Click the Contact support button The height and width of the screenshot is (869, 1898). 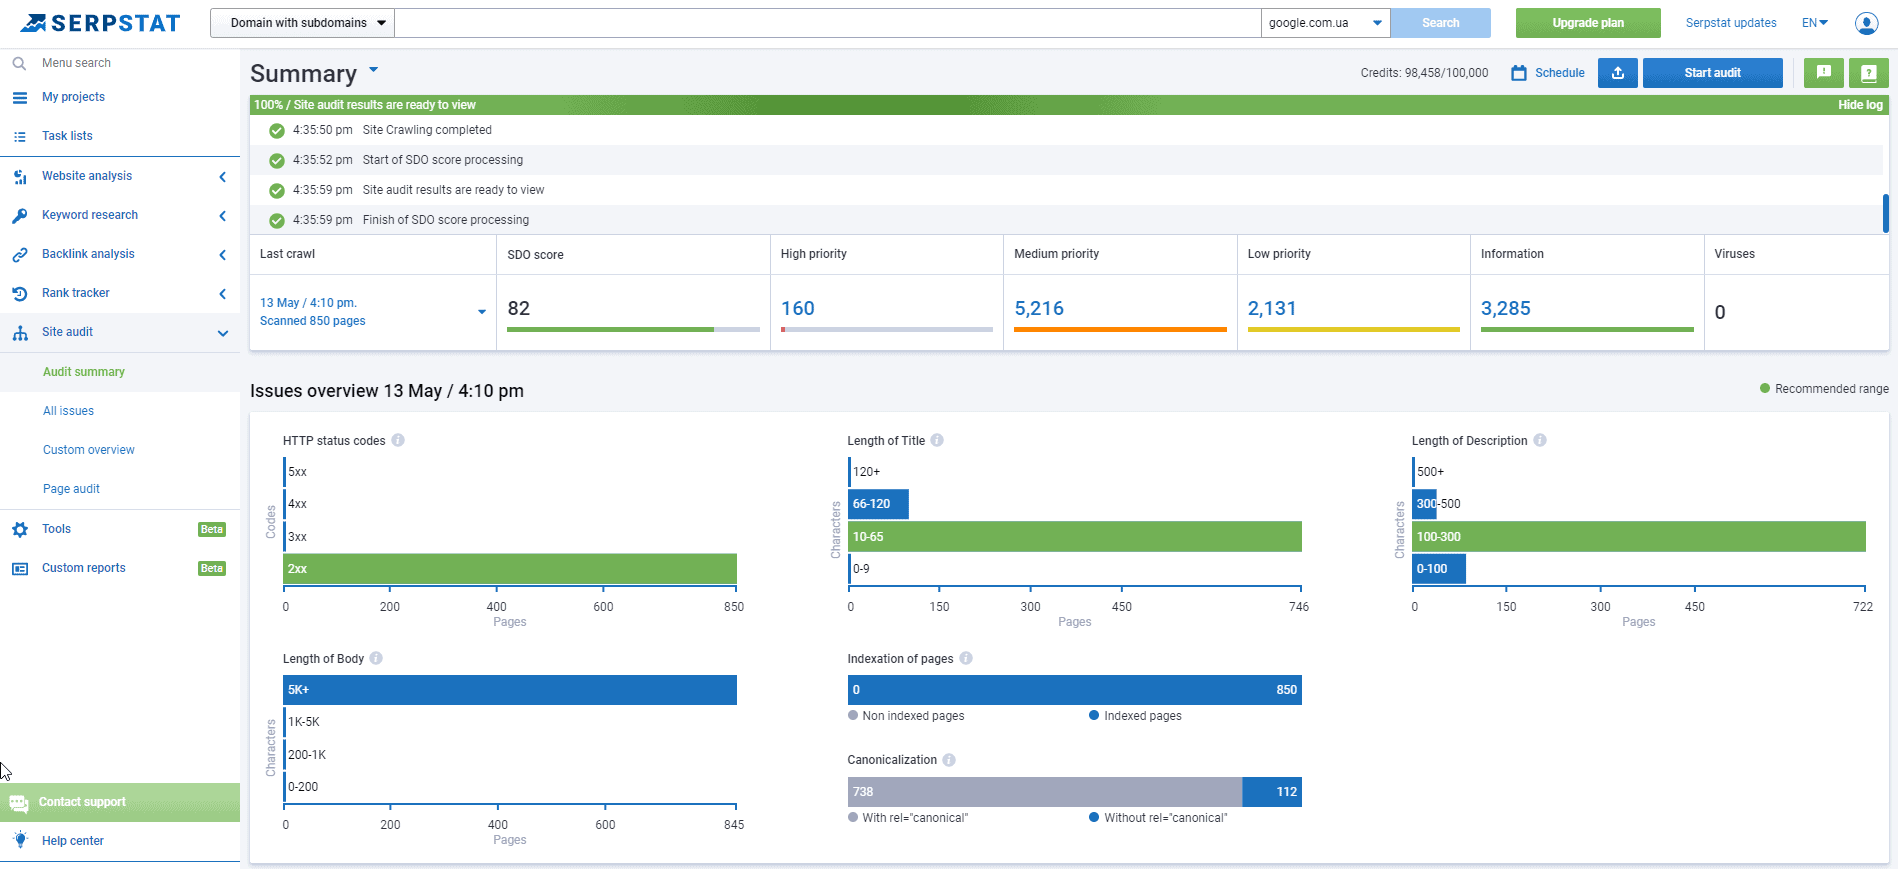click(120, 802)
